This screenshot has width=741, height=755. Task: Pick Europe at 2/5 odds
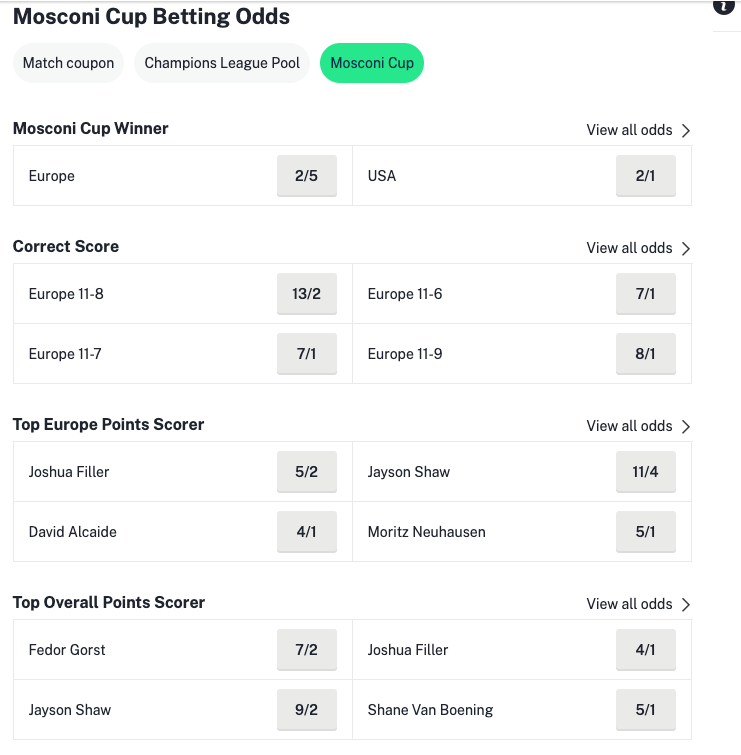point(306,176)
